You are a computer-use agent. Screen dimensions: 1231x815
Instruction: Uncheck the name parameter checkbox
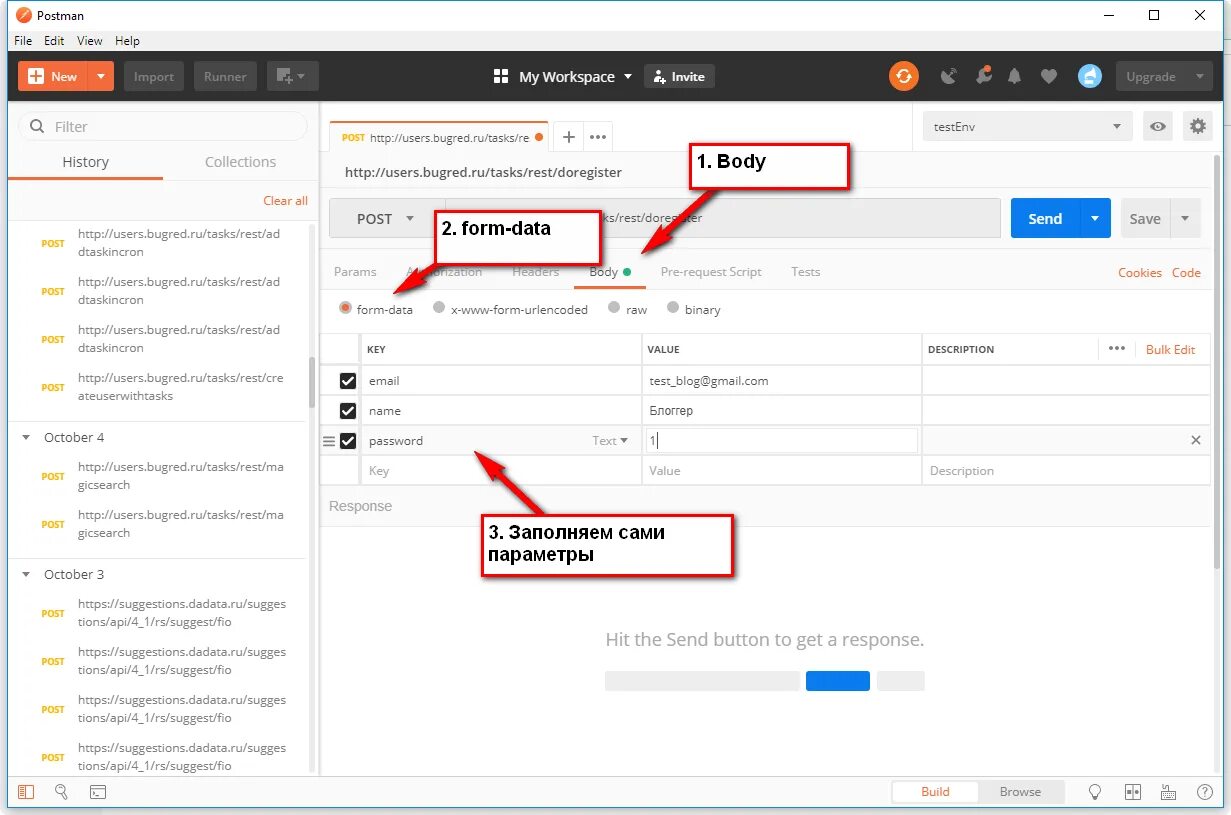348,411
